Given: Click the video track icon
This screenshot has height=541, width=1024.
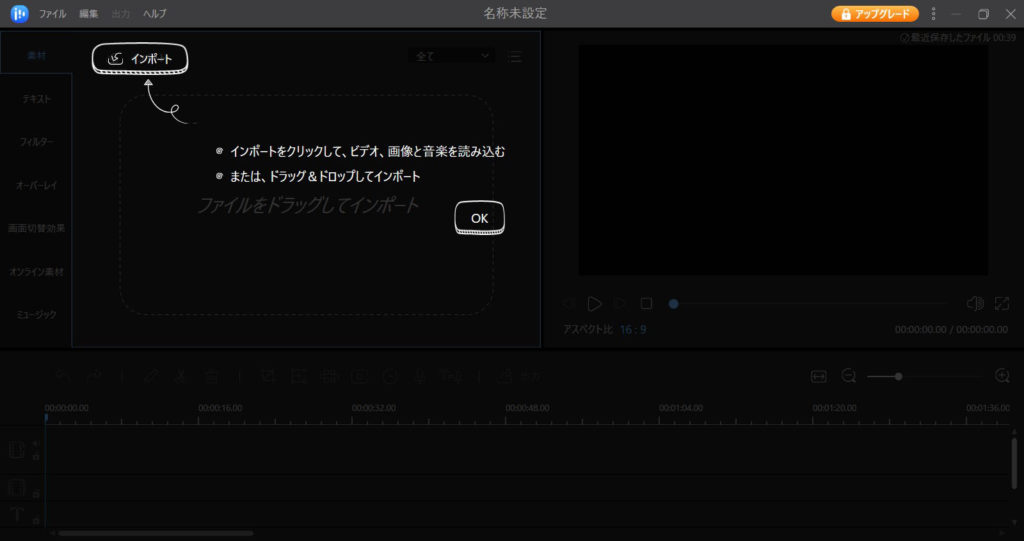Looking at the screenshot, I should [16, 450].
